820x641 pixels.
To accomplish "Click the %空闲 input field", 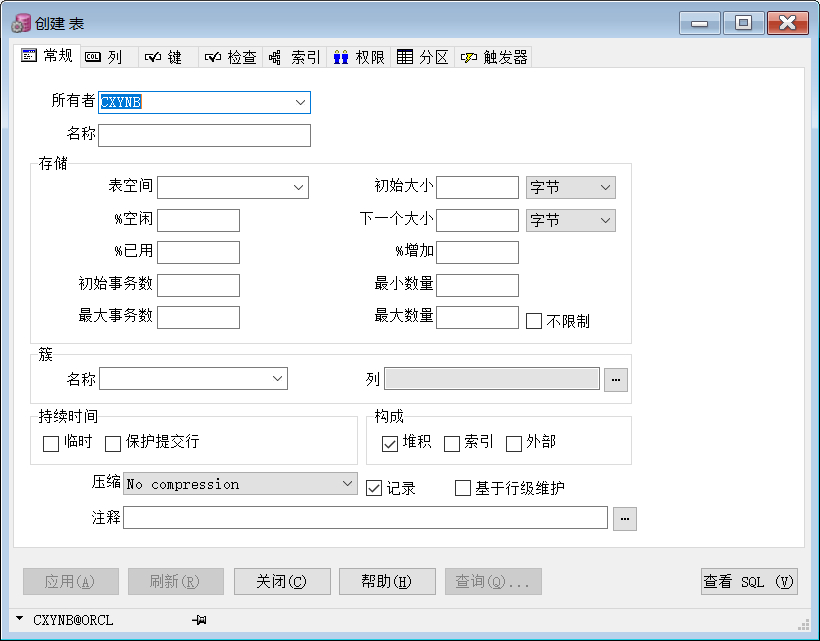I will (x=198, y=220).
